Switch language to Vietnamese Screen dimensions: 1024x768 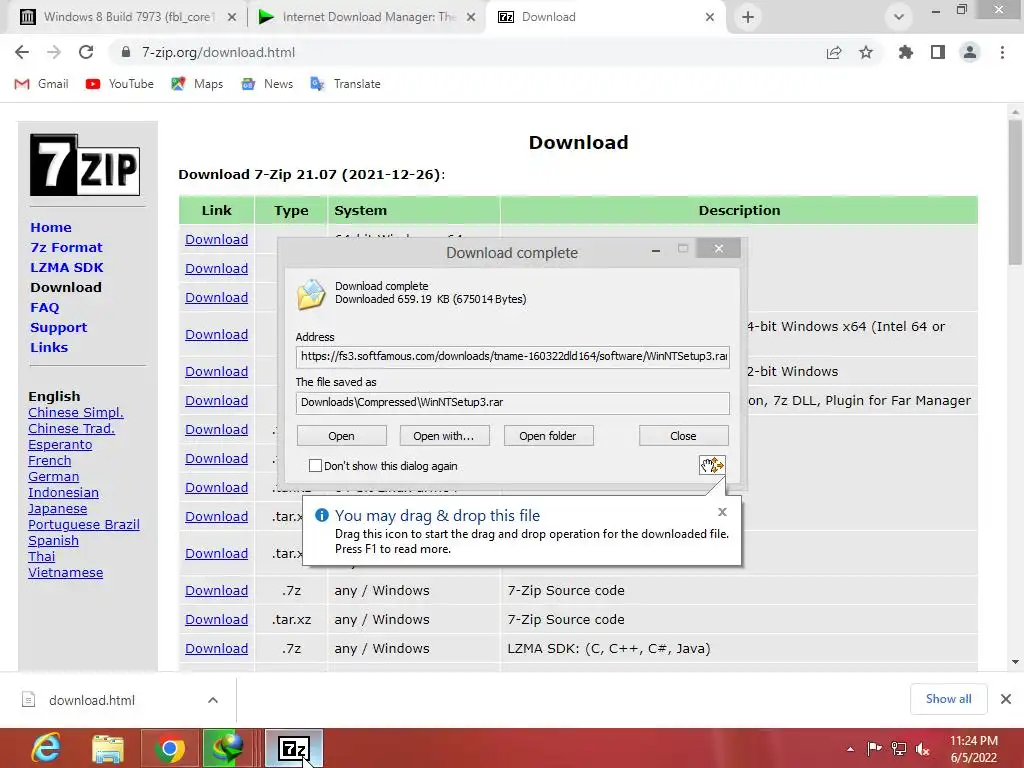pyautogui.click(x=65, y=572)
